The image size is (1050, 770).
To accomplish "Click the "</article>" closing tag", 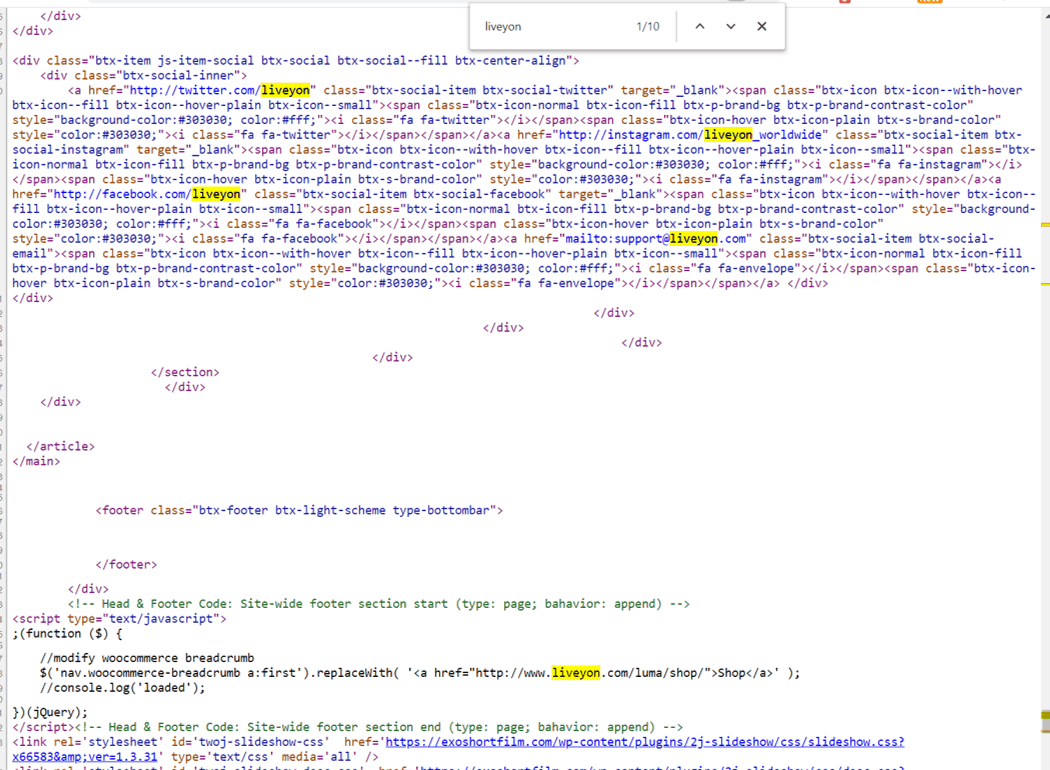I will coord(60,447).
